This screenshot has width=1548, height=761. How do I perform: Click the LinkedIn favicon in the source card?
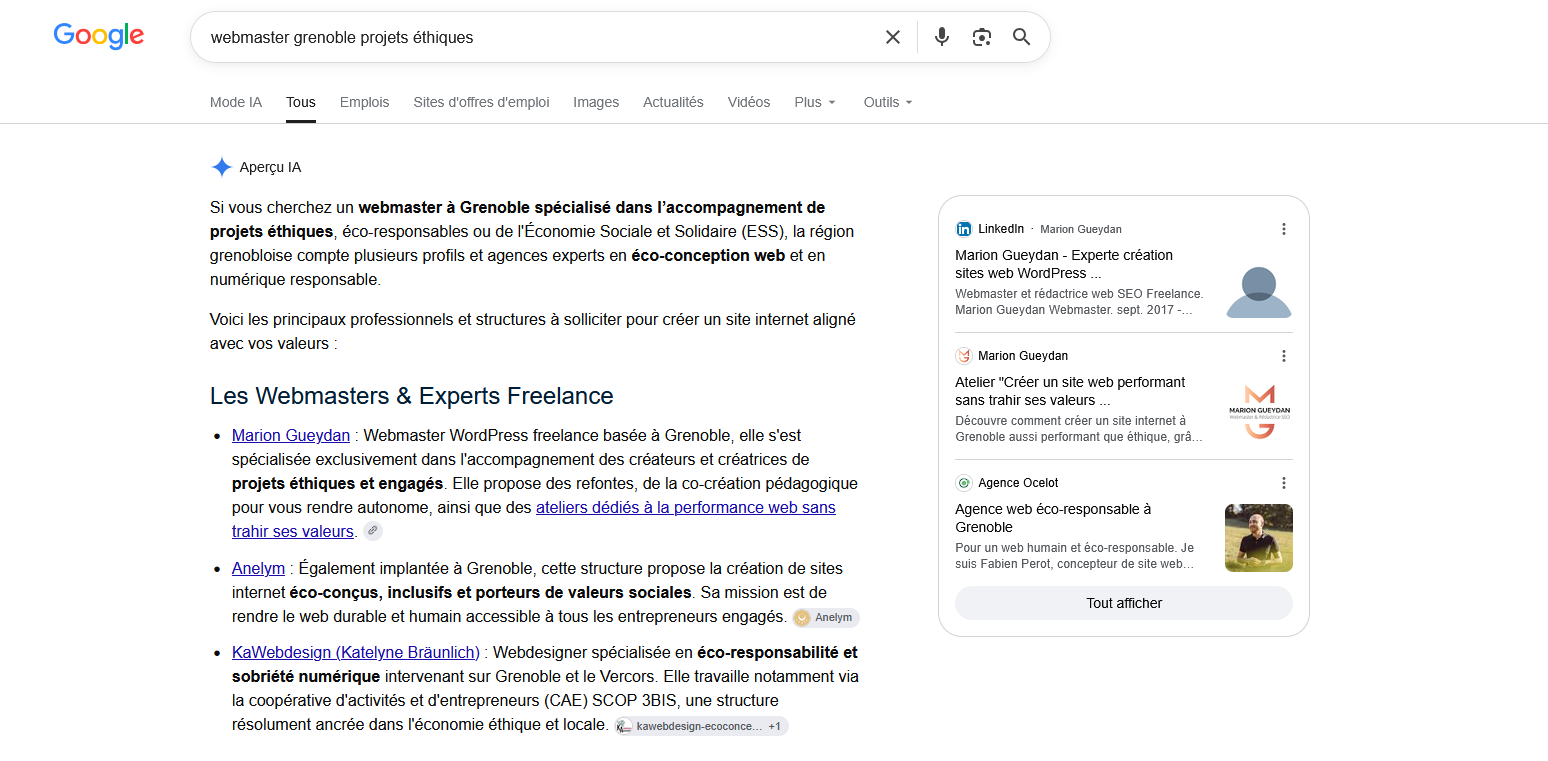[x=964, y=229]
